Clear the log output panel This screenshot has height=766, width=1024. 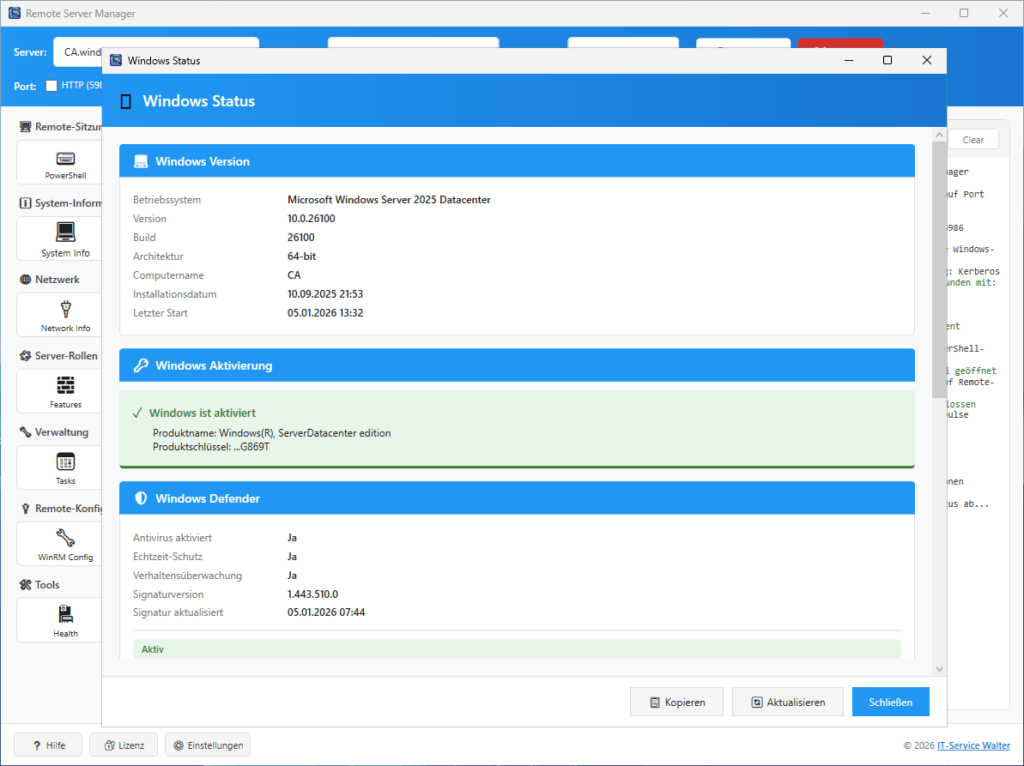(972, 140)
